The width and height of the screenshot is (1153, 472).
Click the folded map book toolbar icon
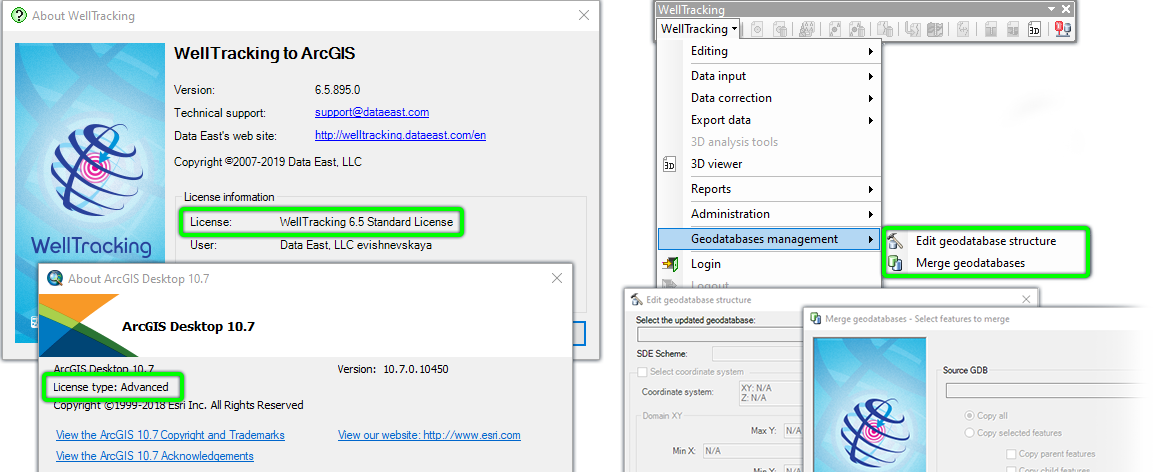click(x=935, y=29)
